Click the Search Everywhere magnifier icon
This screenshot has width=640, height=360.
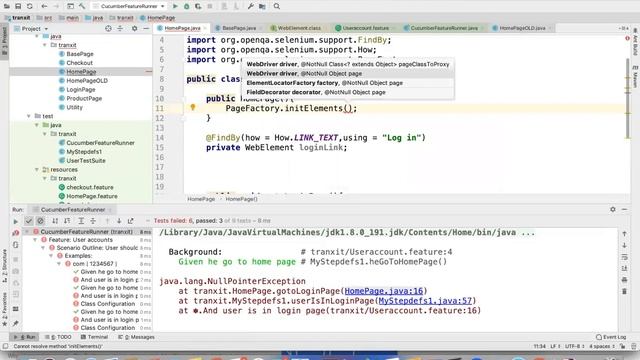277,6
